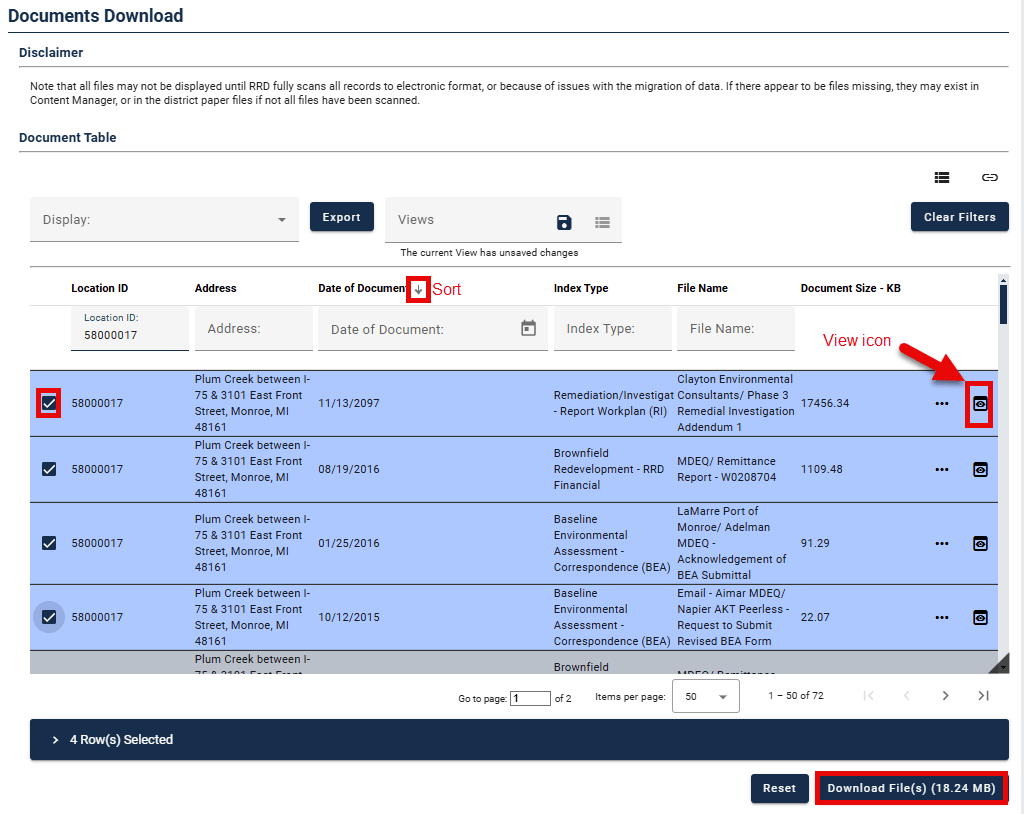Click Download File(s) (18.24 MB)
This screenshot has height=814, width=1024.
[911, 788]
